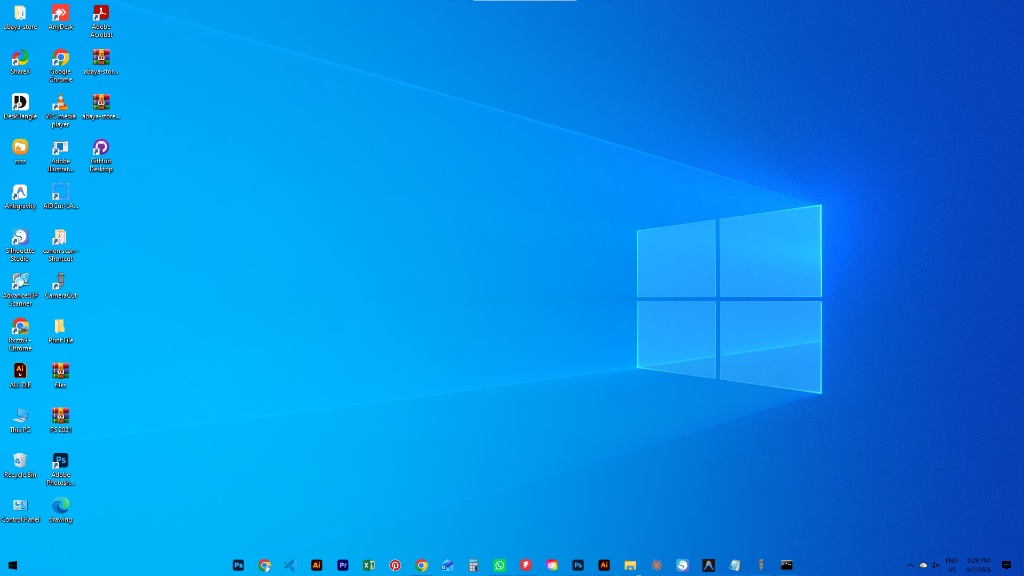Image resolution: width=1024 pixels, height=576 pixels.
Task: Select the Antigravity desktop shortcut
Action: click(20, 197)
